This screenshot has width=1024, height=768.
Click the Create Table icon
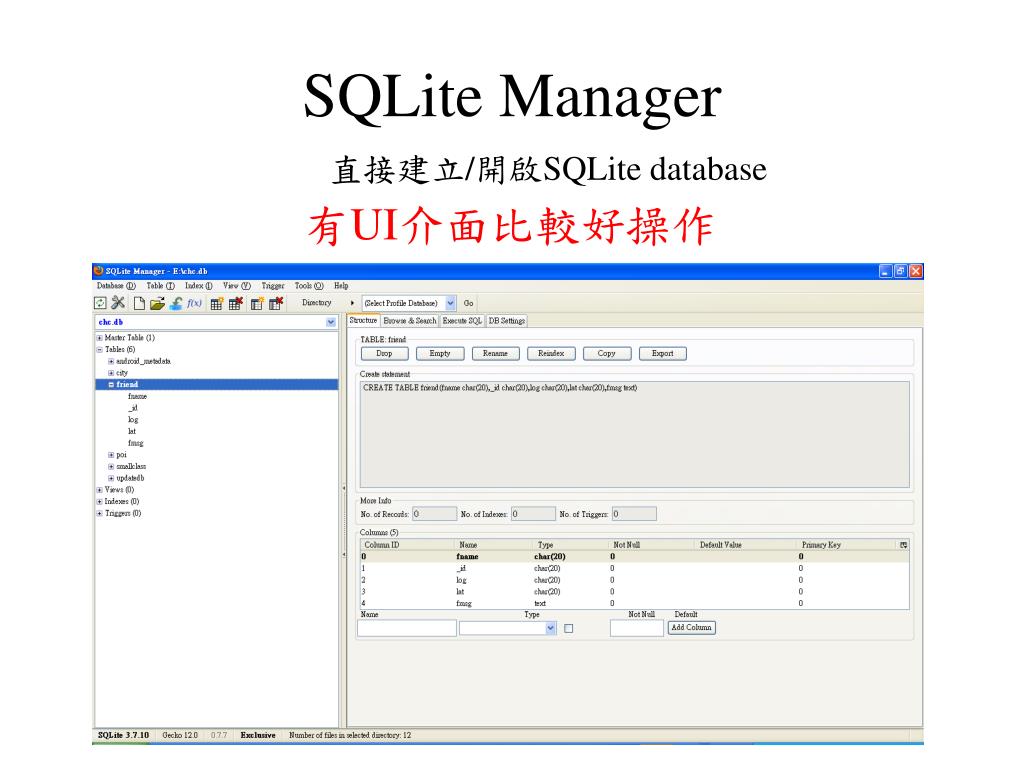[x=217, y=304]
